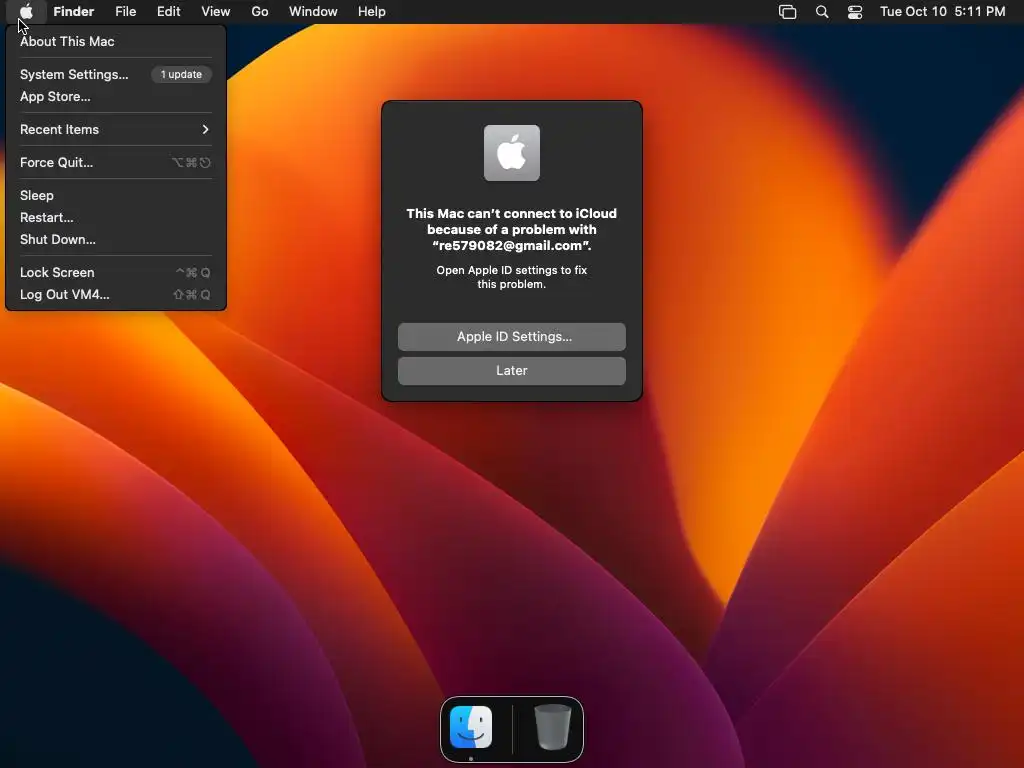The width and height of the screenshot is (1024, 768).
Task: Open Spotlight search magnifier icon
Action: (x=822, y=12)
